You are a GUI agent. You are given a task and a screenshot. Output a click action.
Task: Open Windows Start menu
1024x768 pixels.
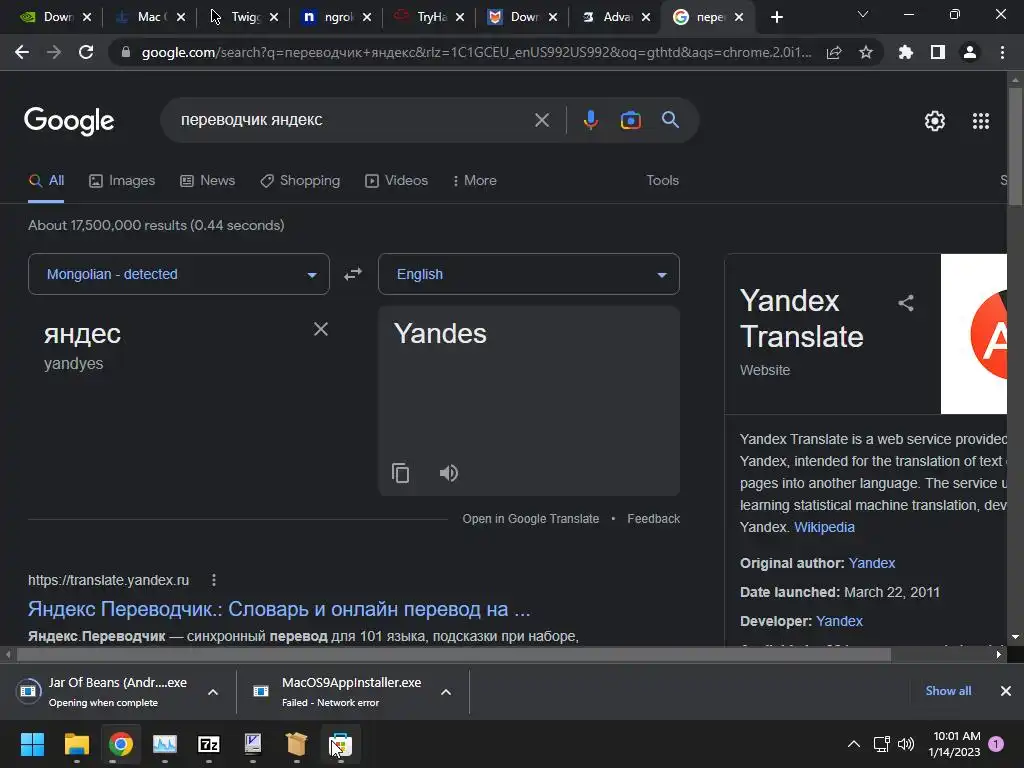tap(32, 744)
